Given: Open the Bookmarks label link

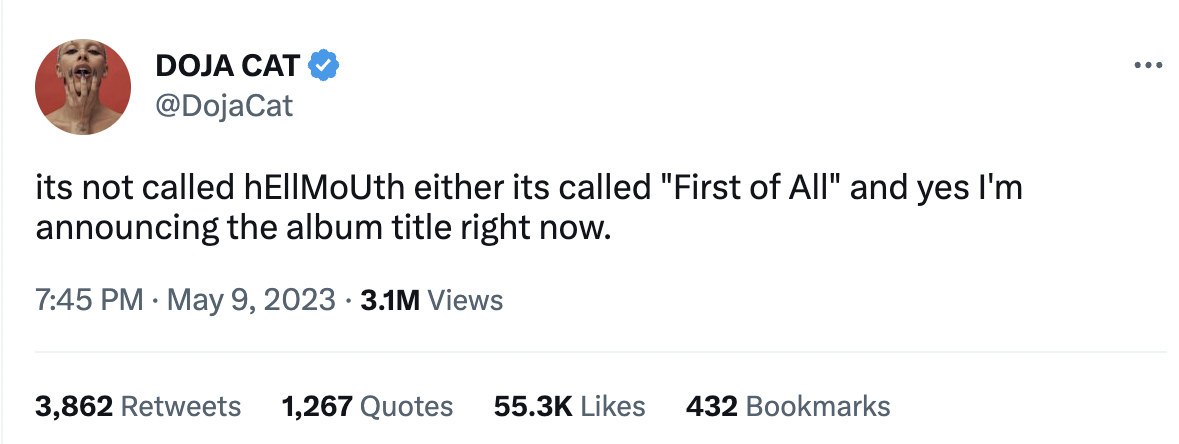Looking at the screenshot, I should click(x=818, y=406).
